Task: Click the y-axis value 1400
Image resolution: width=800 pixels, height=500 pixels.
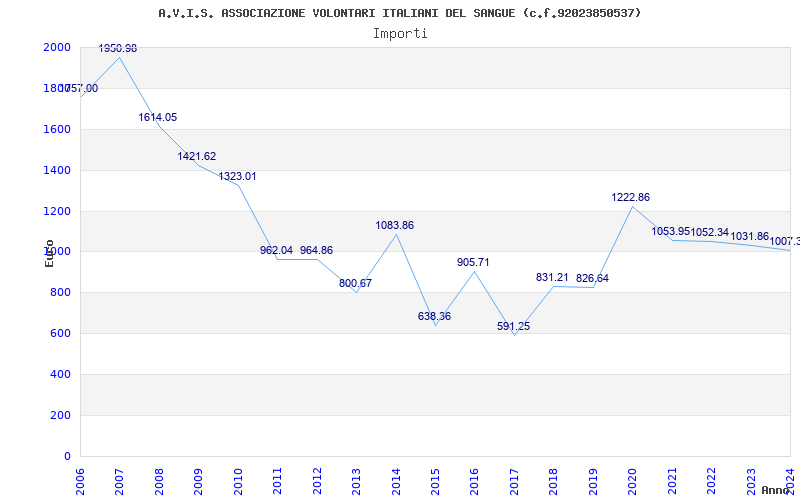Action: pos(57,170)
